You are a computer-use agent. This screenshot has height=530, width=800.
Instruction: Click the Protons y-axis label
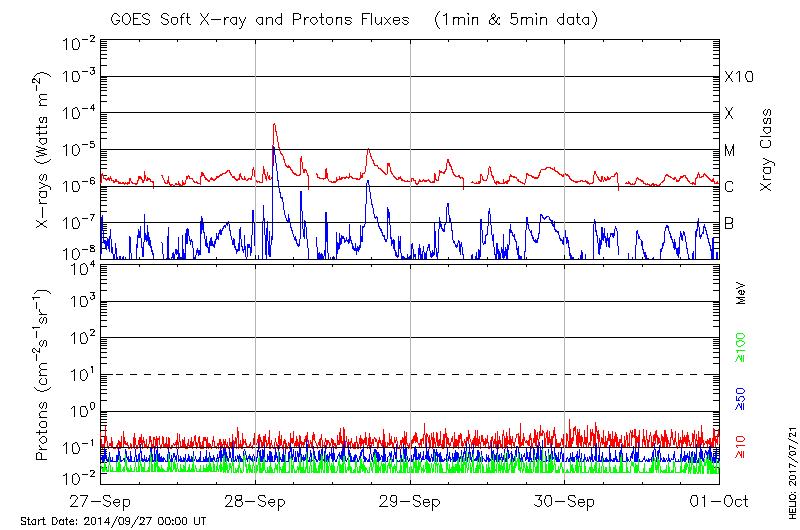(x=44, y=375)
